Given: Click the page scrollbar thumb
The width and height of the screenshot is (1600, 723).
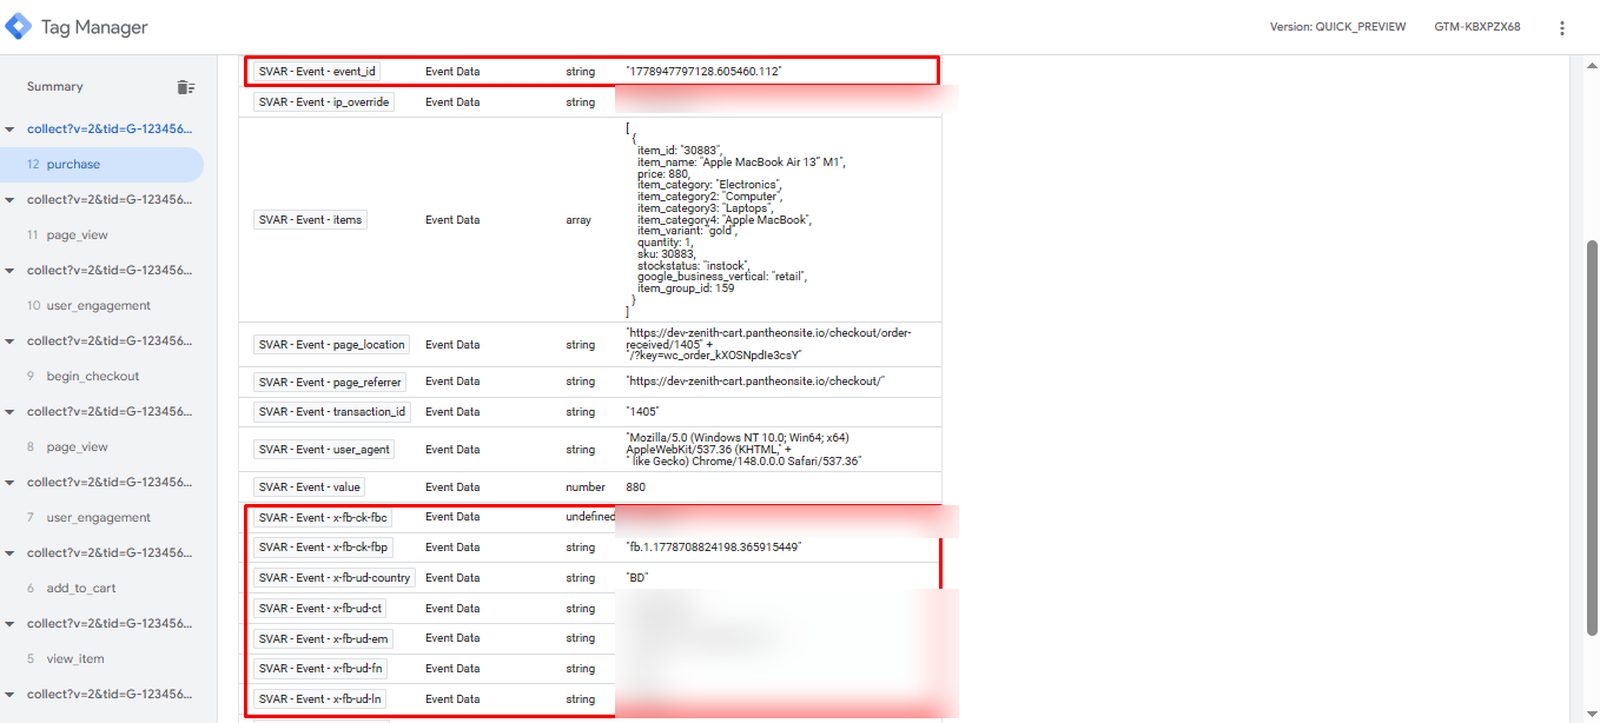Looking at the screenshot, I should coord(1592,437).
